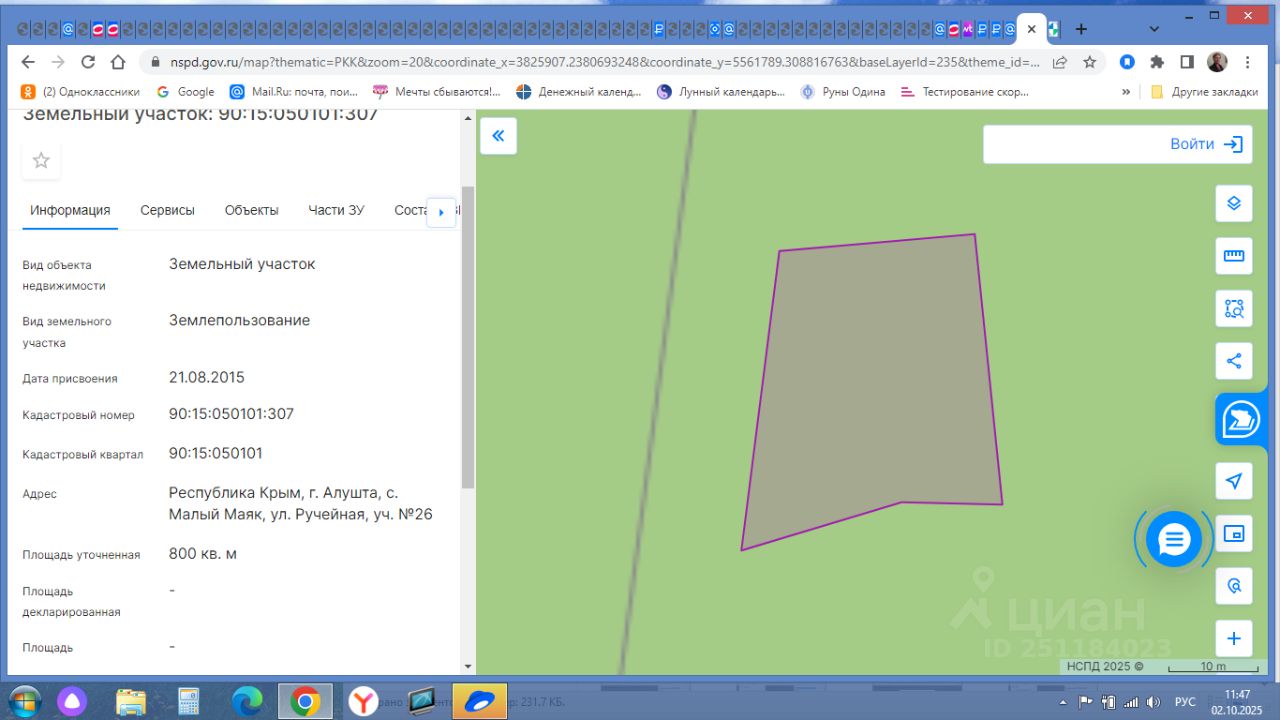The width and height of the screenshot is (1280, 720).
Task: Open the location search pin tool
Action: click(x=1234, y=586)
